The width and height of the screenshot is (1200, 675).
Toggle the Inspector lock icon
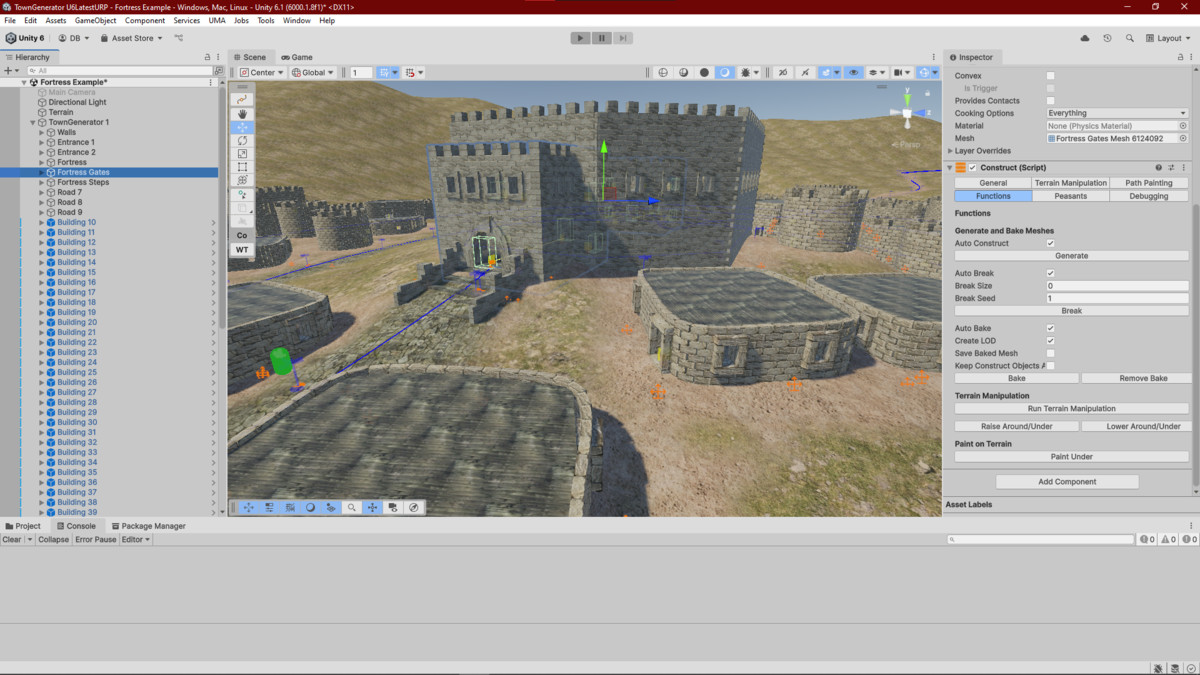pyautogui.click(x=1180, y=57)
